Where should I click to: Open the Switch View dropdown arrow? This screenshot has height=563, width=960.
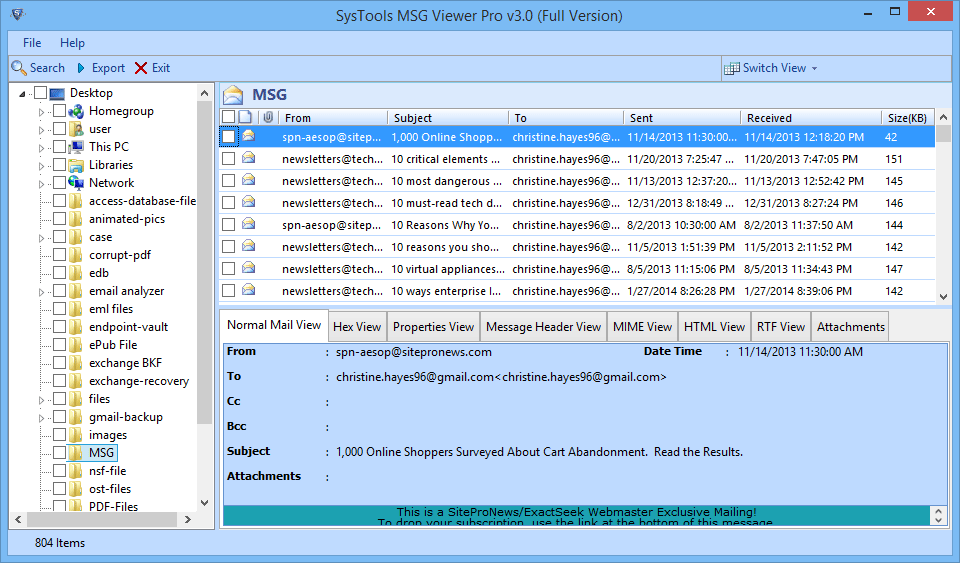(814, 69)
